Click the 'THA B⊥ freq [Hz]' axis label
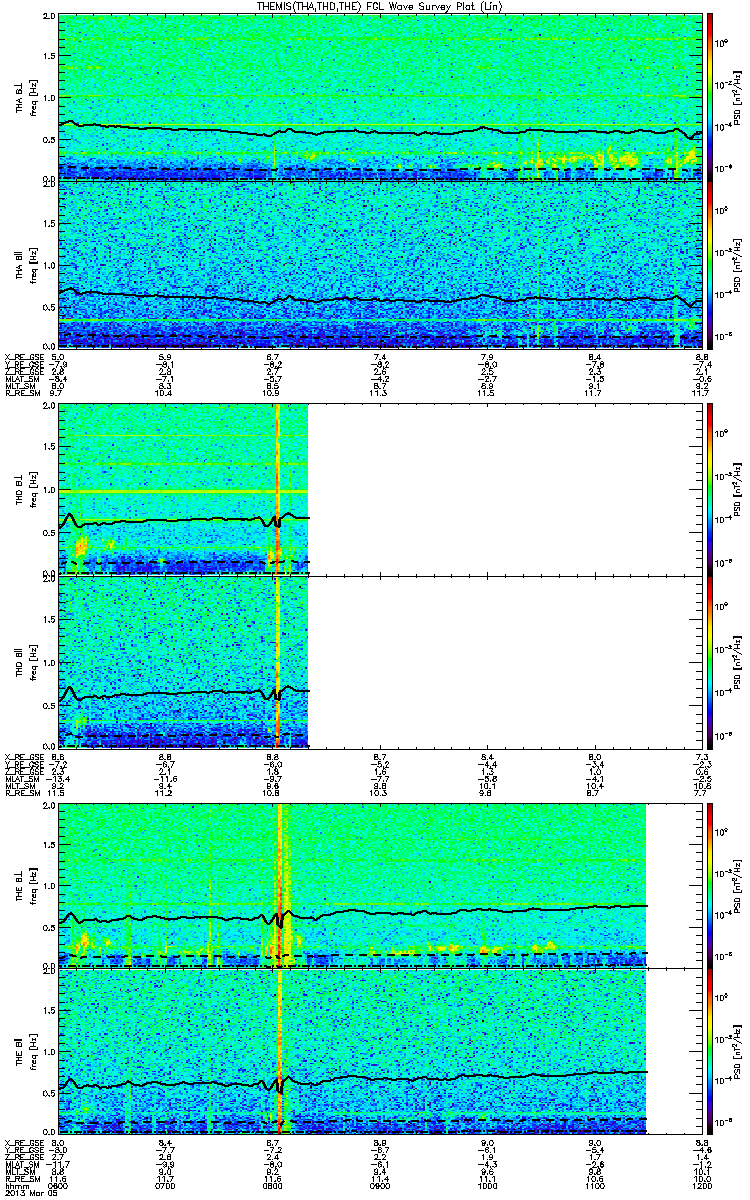Viewport: 750px width, 1200px height. [x=24, y=98]
